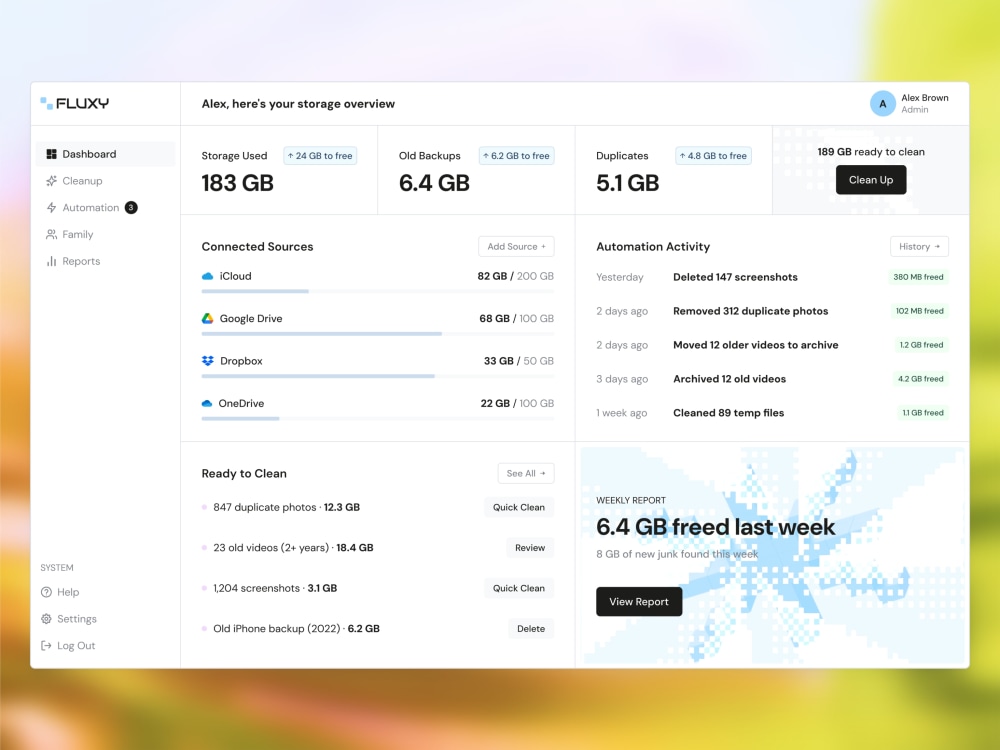This screenshot has width=1000, height=750.
Task: Go to the Cleanup section
Action: (x=105, y=180)
